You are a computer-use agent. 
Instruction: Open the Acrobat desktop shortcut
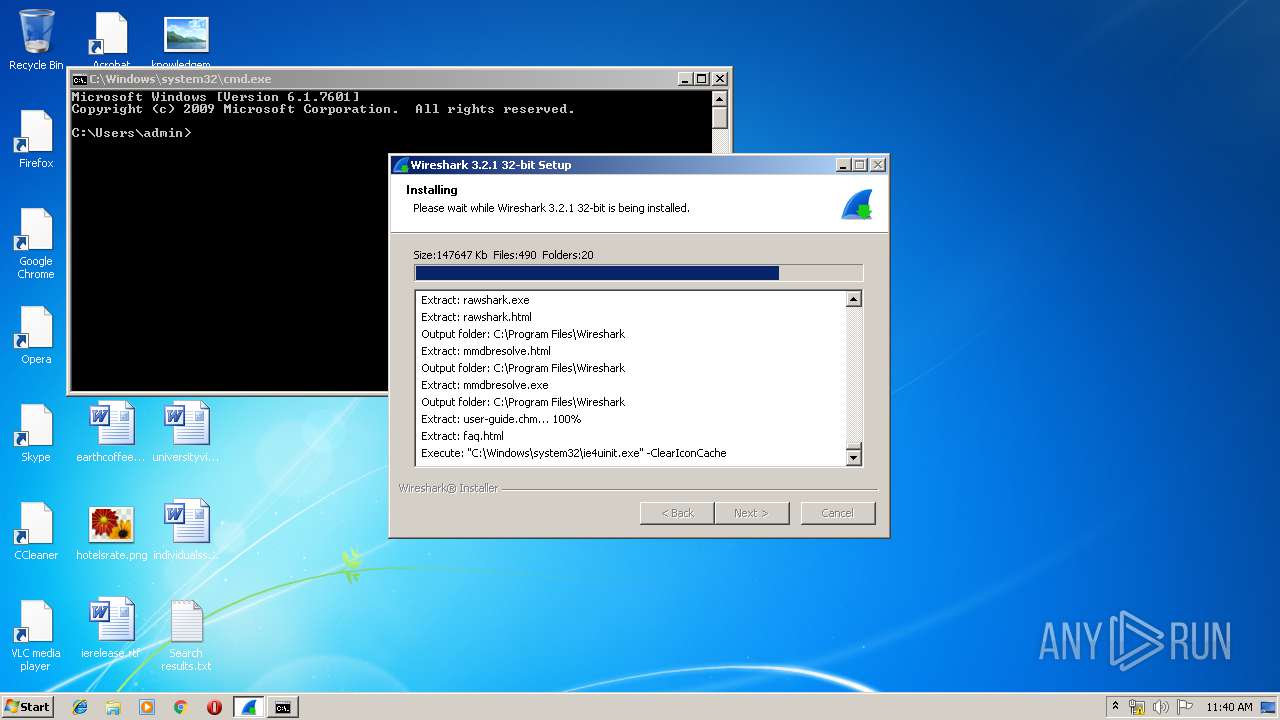tap(111, 40)
